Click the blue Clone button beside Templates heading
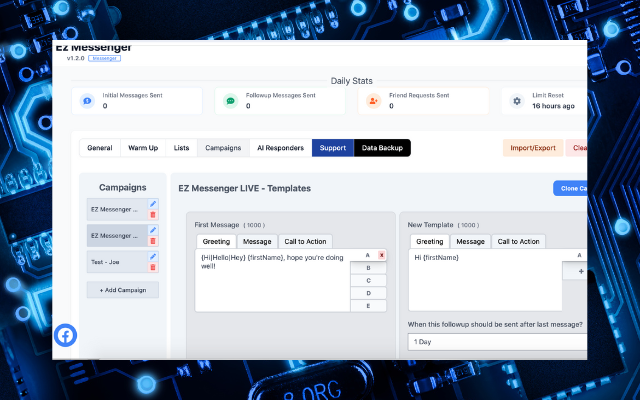Image resolution: width=640 pixels, height=400 pixels. pos(570,189)
